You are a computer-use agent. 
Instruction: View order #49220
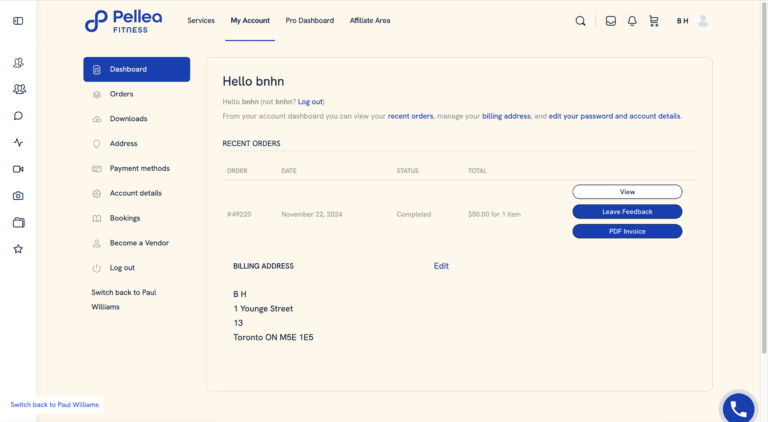click(627, 192)
